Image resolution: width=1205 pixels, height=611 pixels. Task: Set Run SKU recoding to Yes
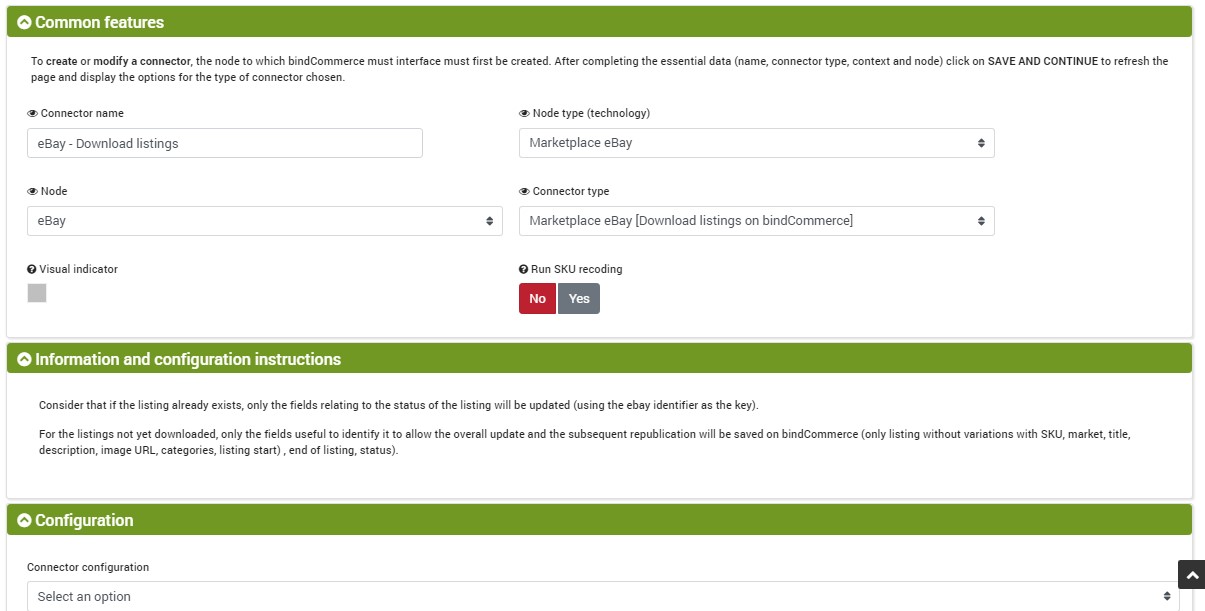click(x=579, y=299)
